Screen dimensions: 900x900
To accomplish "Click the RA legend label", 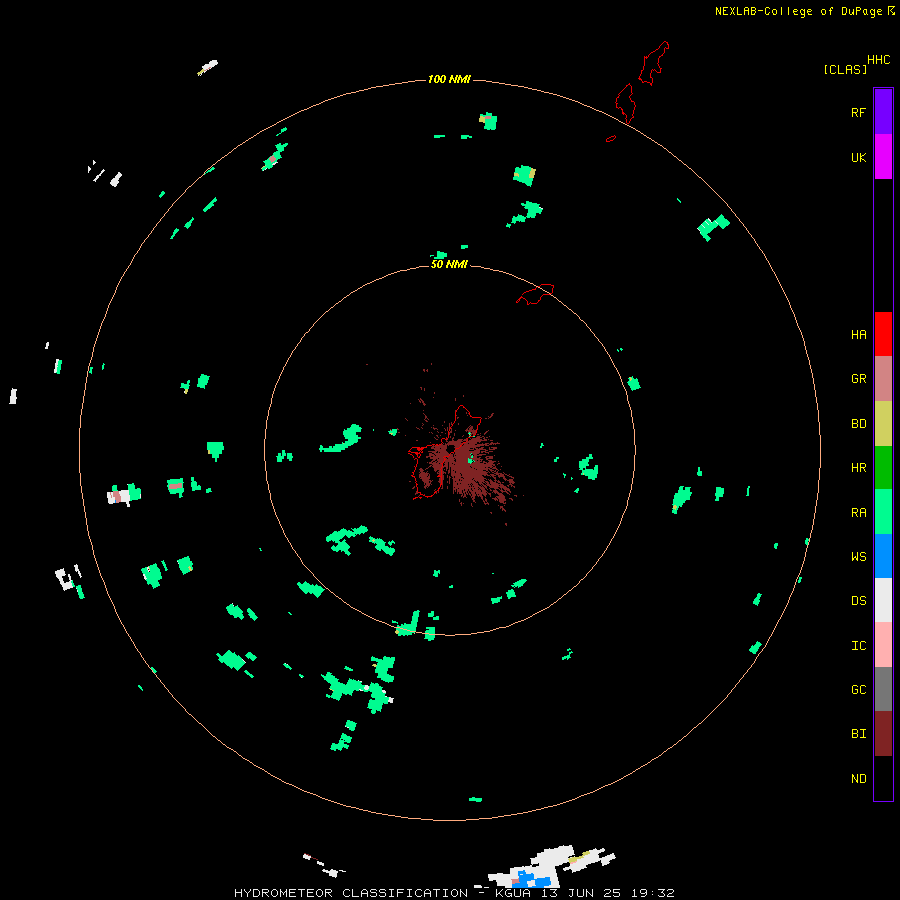I will tap(858, 513).
